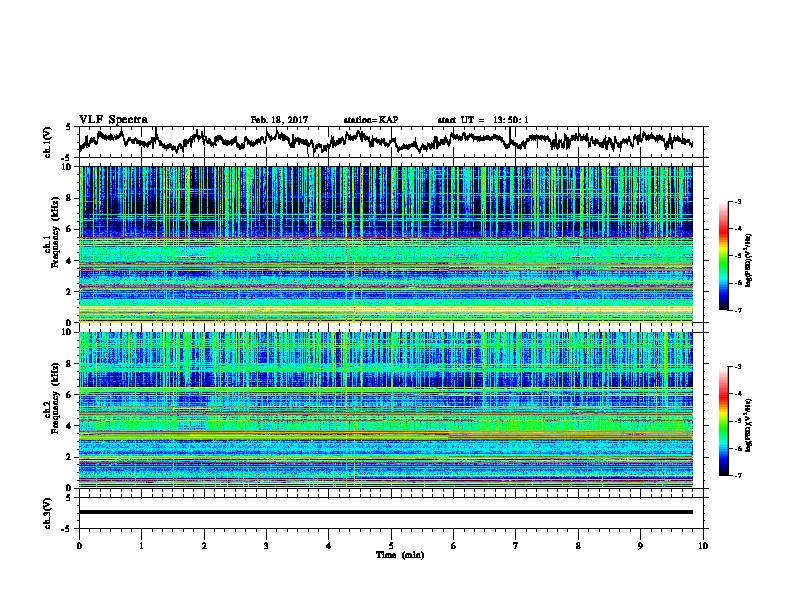Click the time axis tick label 2
The height and width of the screenshot is (612, 792).
(x=204, y=546)
